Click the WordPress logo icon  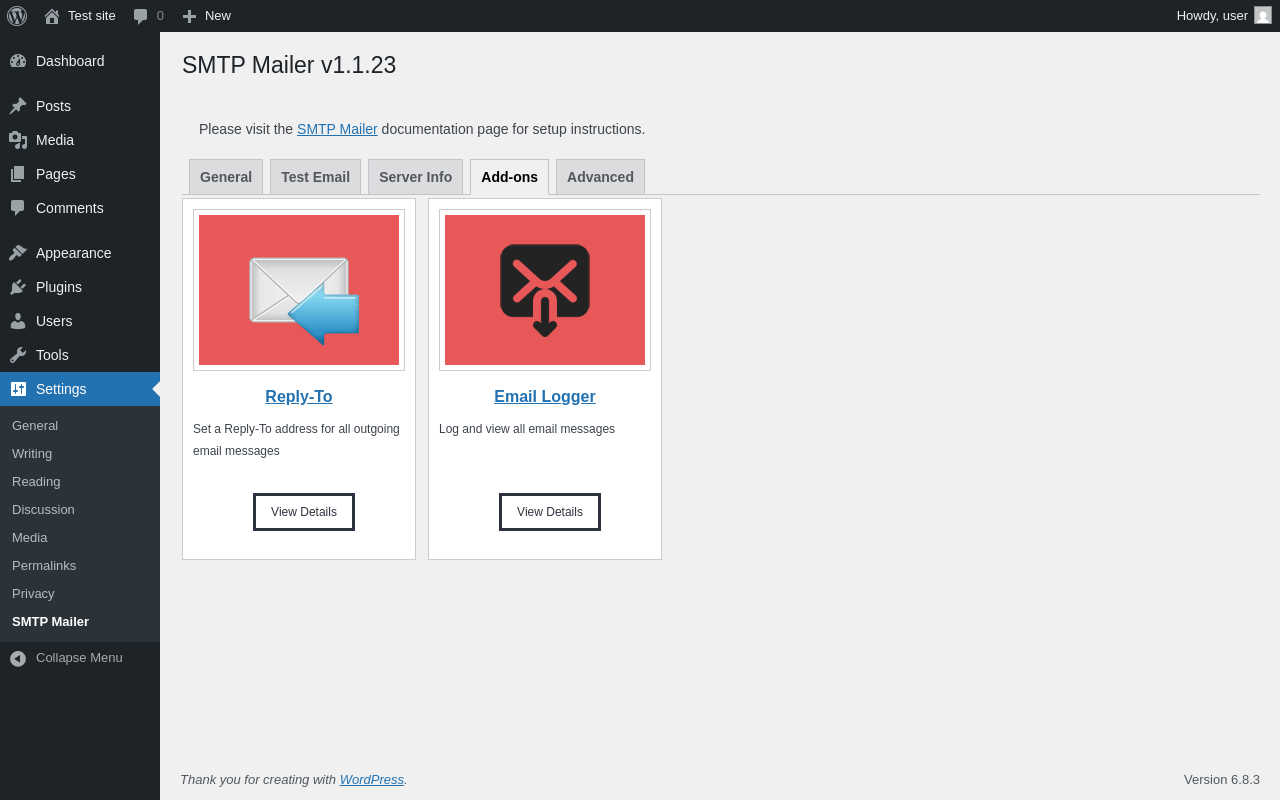point(17,16)
